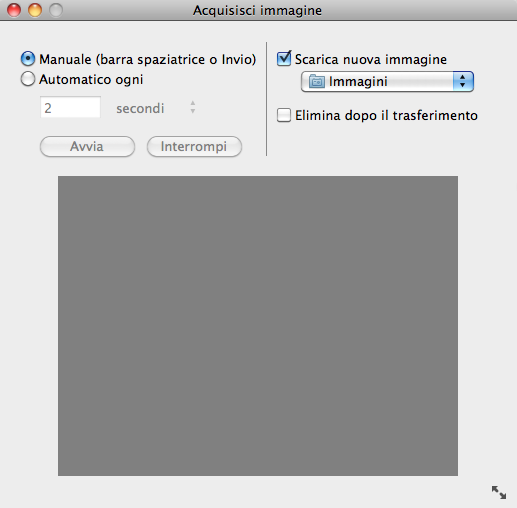Click the secondi unit label
517x508 pixels.
pos(140,108)
